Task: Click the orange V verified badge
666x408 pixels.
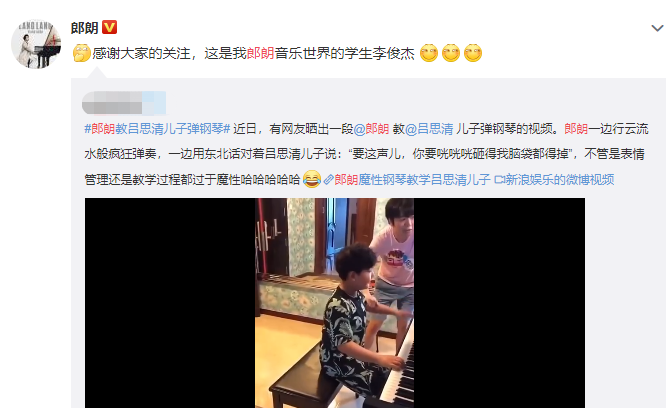Action: (110, 28)
